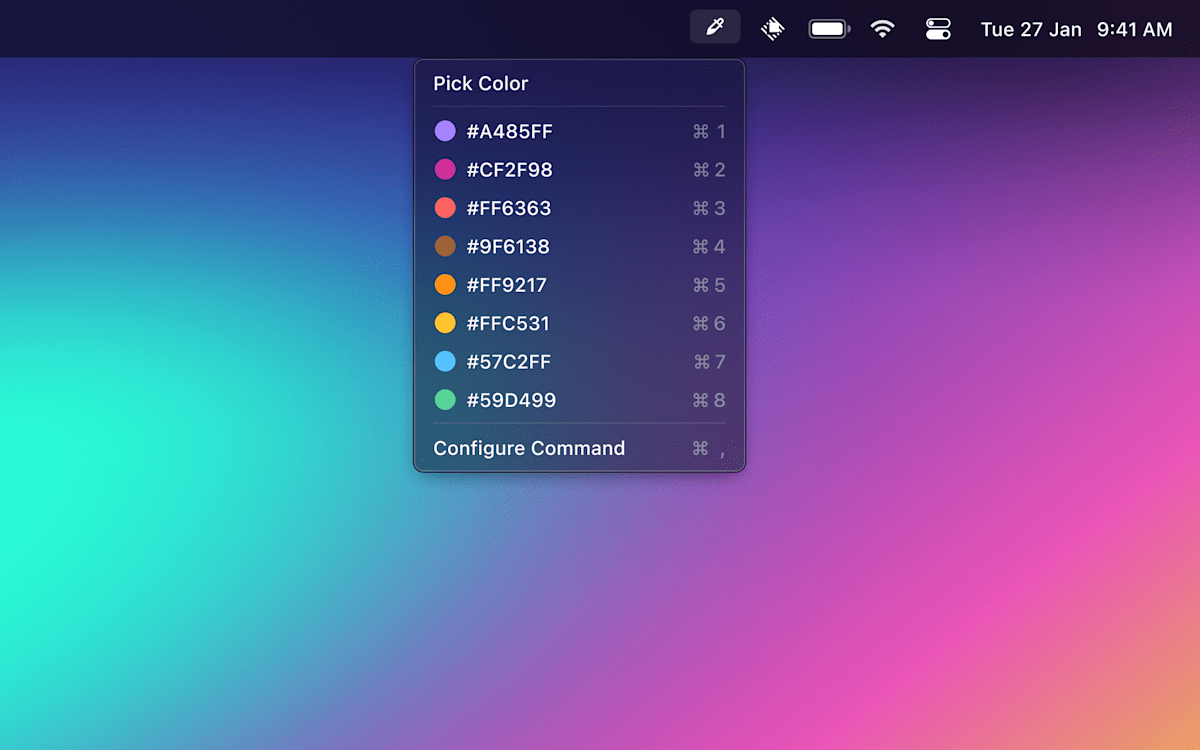This screenshot has width=1200, height=750.
Task: Select the #9F6138 menu entry
Action: [510, 247]
